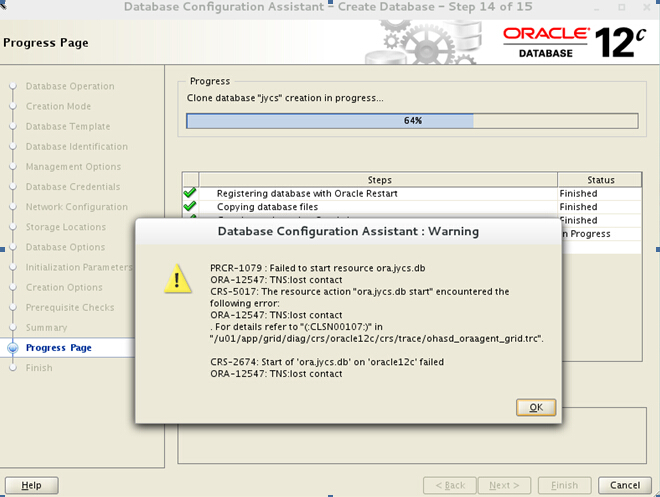This screenshot has width=660, height=497.
Task: Click the disabled Next button
Action: (x=504, y=485)
